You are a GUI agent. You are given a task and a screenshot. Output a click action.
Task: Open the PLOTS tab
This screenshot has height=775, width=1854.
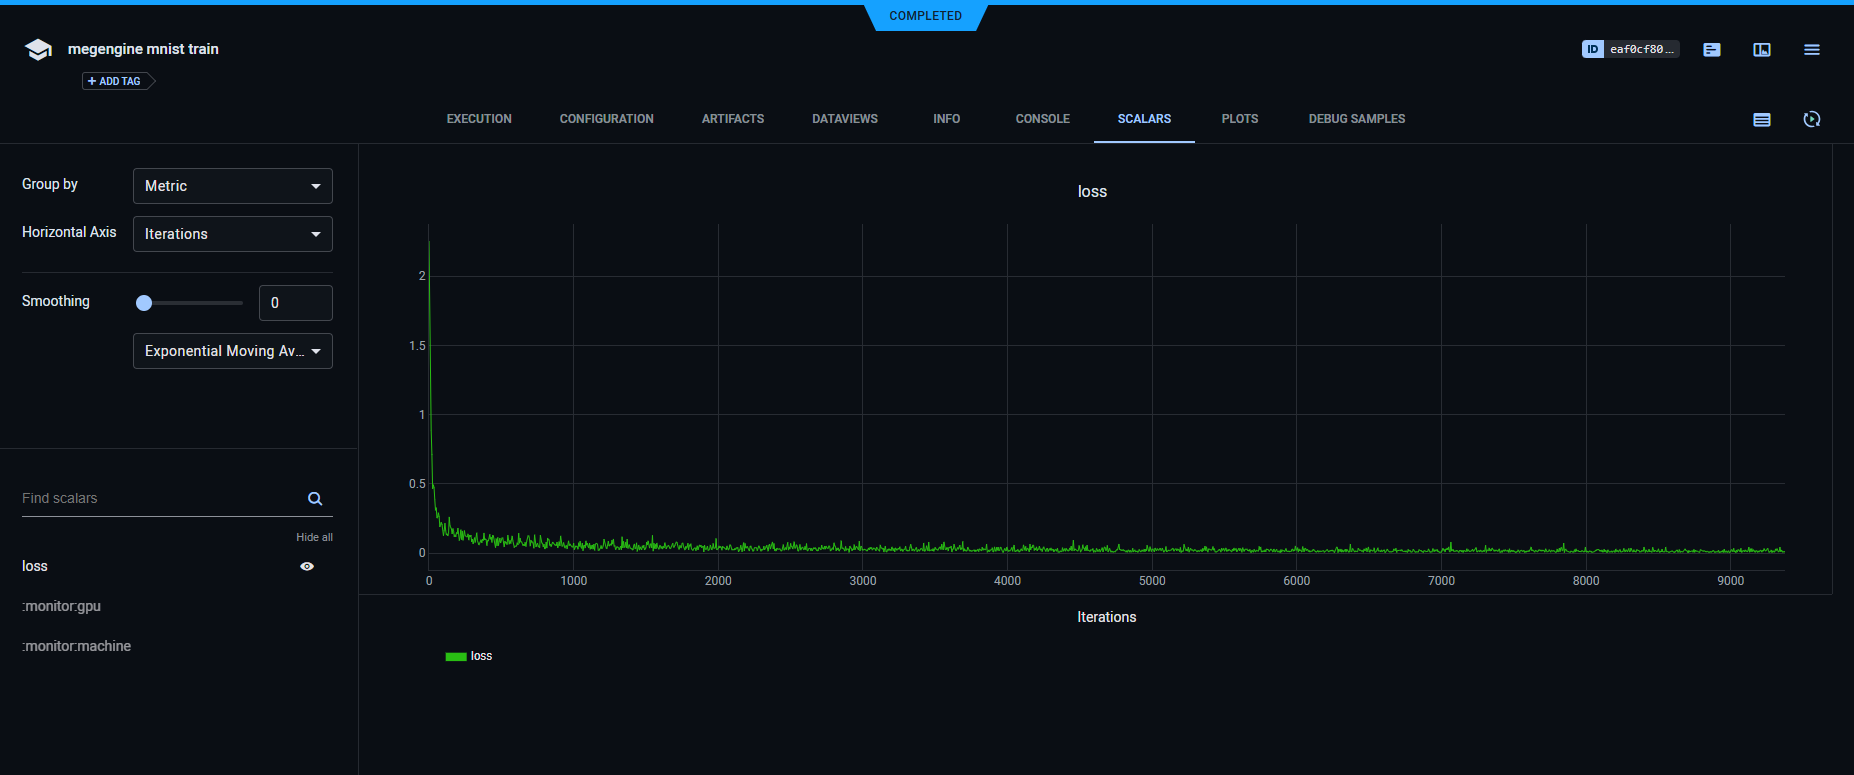coord(1239,119)
